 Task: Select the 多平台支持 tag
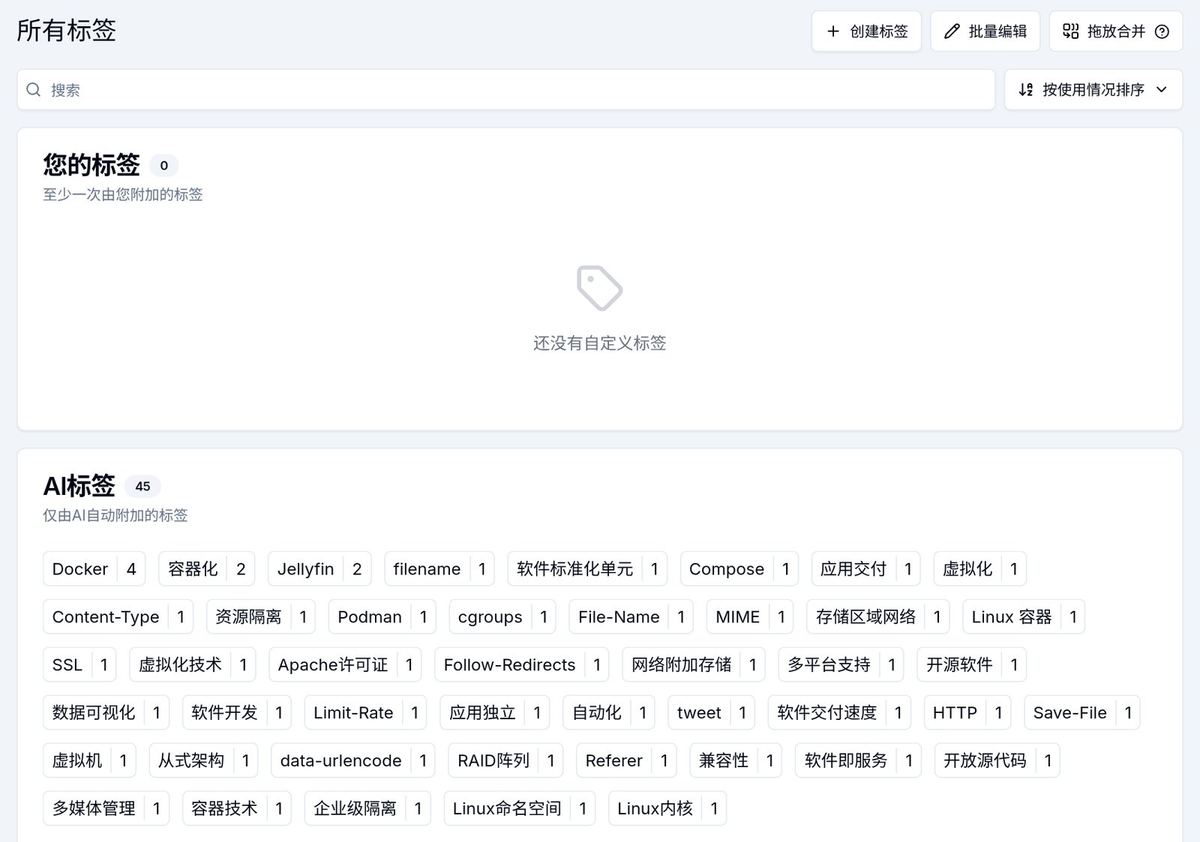(842, 665)
